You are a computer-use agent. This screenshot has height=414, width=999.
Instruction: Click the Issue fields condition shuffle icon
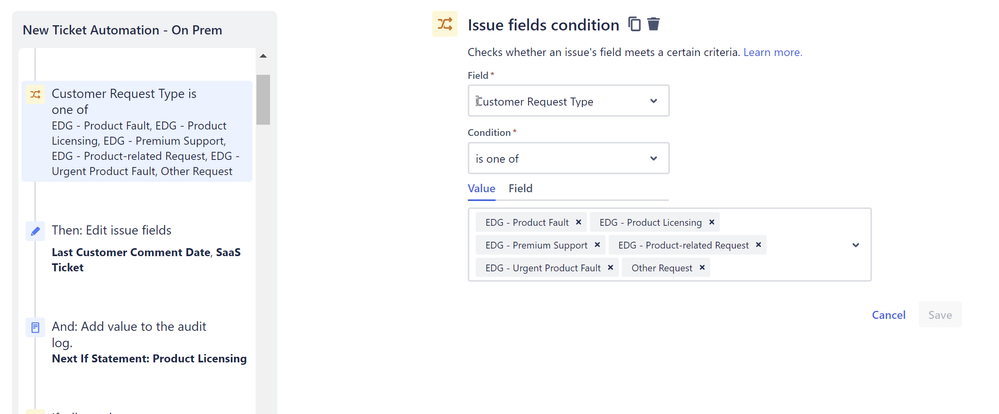point(445,25)
